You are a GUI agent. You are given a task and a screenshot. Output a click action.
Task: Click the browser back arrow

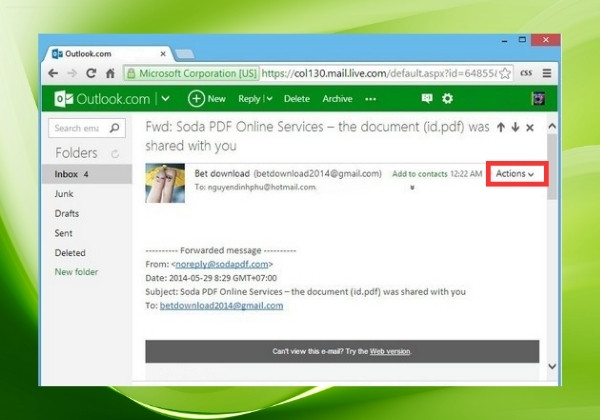click(53, 73)
